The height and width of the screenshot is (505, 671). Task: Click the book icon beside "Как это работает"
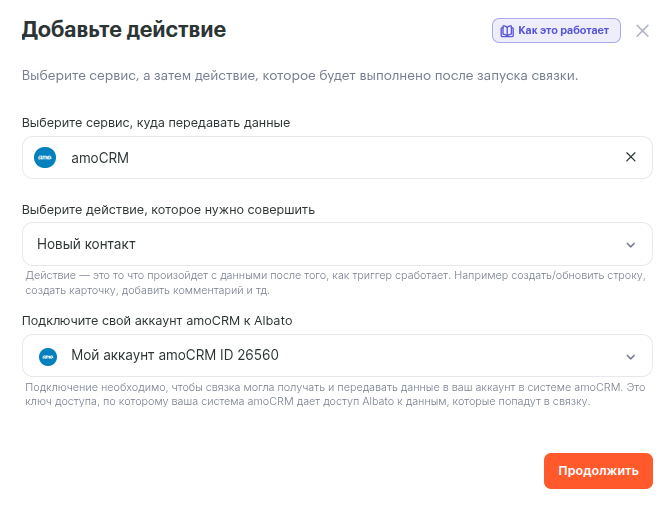[506, 31]
